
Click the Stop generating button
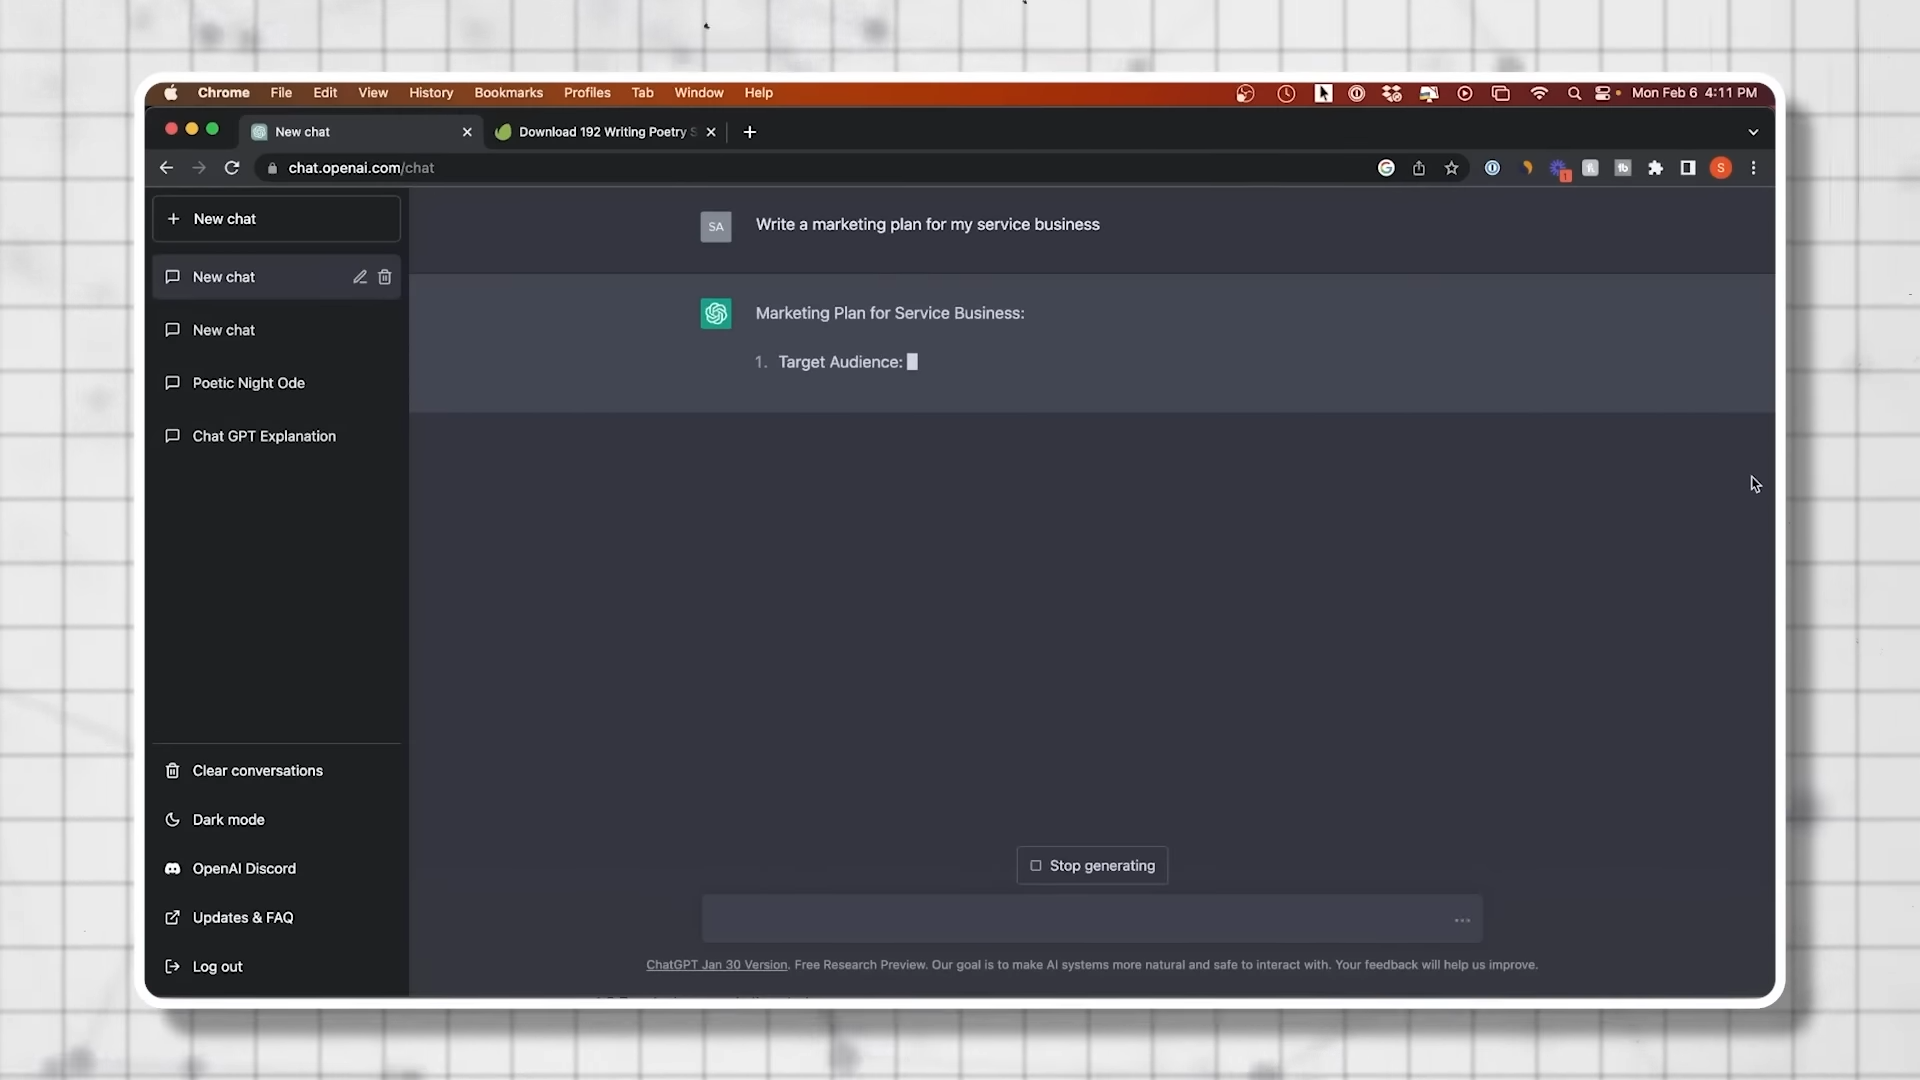tap(1092, 866)
